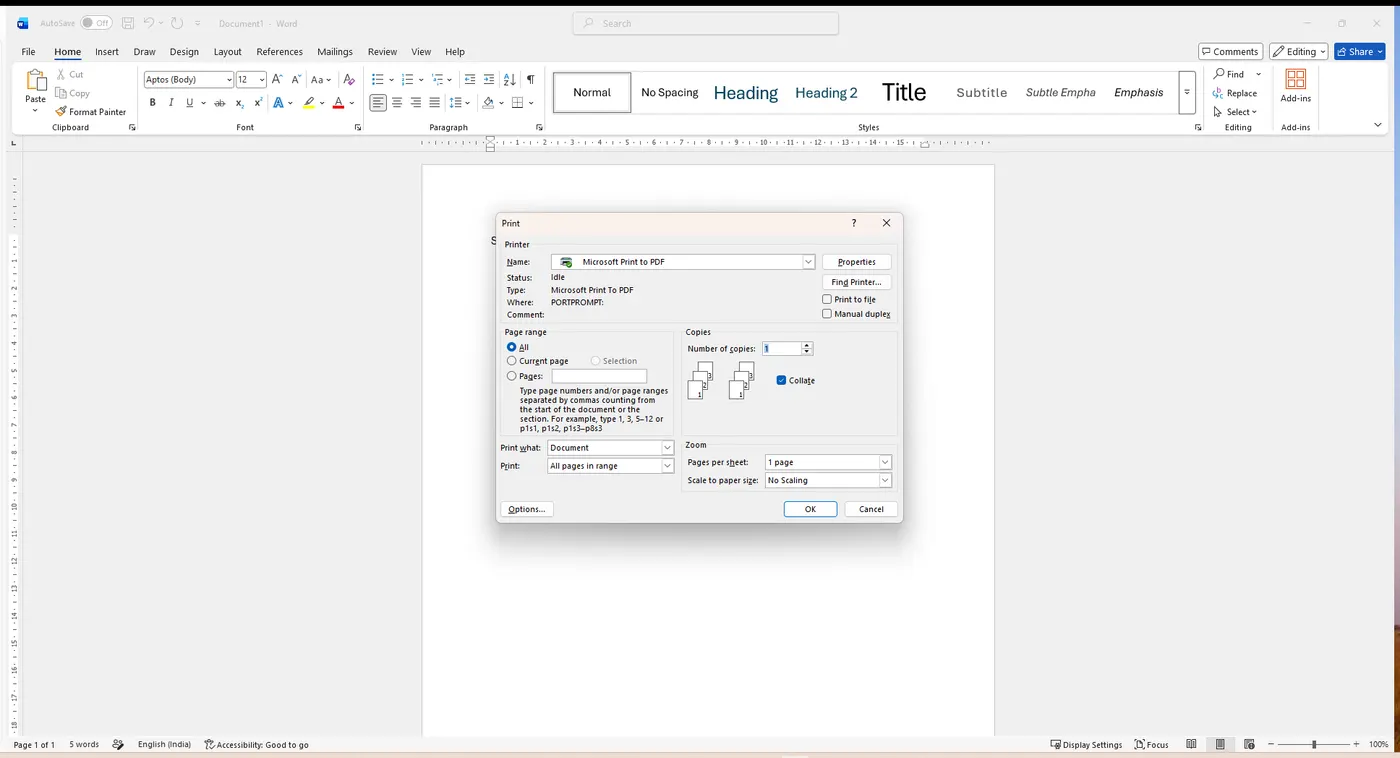Open the Editing mode dropdown
Image resolution: width=1400 pixels, height=758 pixels.
(1299, 51)
